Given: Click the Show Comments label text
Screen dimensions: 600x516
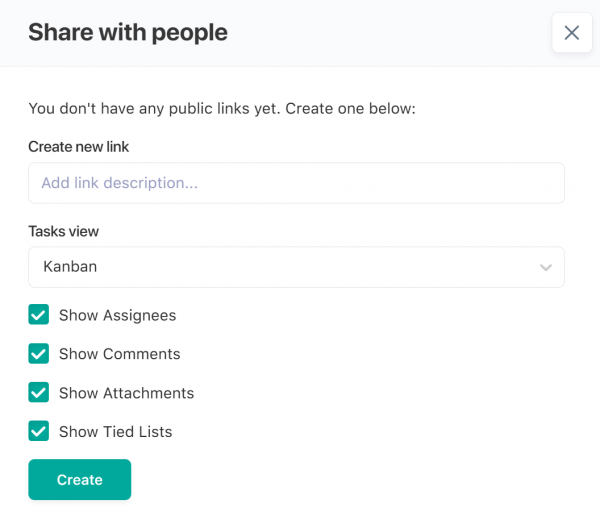Looking at the screenshot, I should 119,354.
